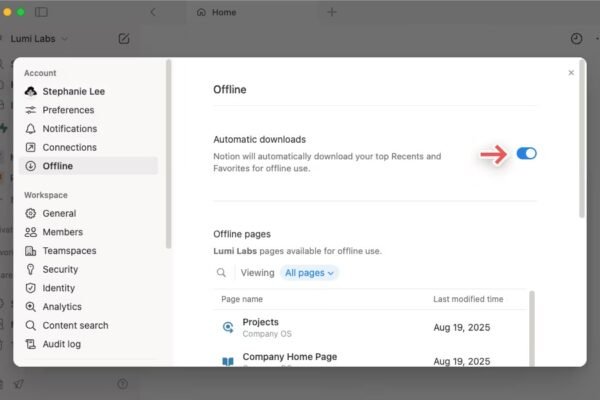This screenshot has width=600, height=400.
Task: Open General workspace settings via gear icon
Action: point(31,213)
